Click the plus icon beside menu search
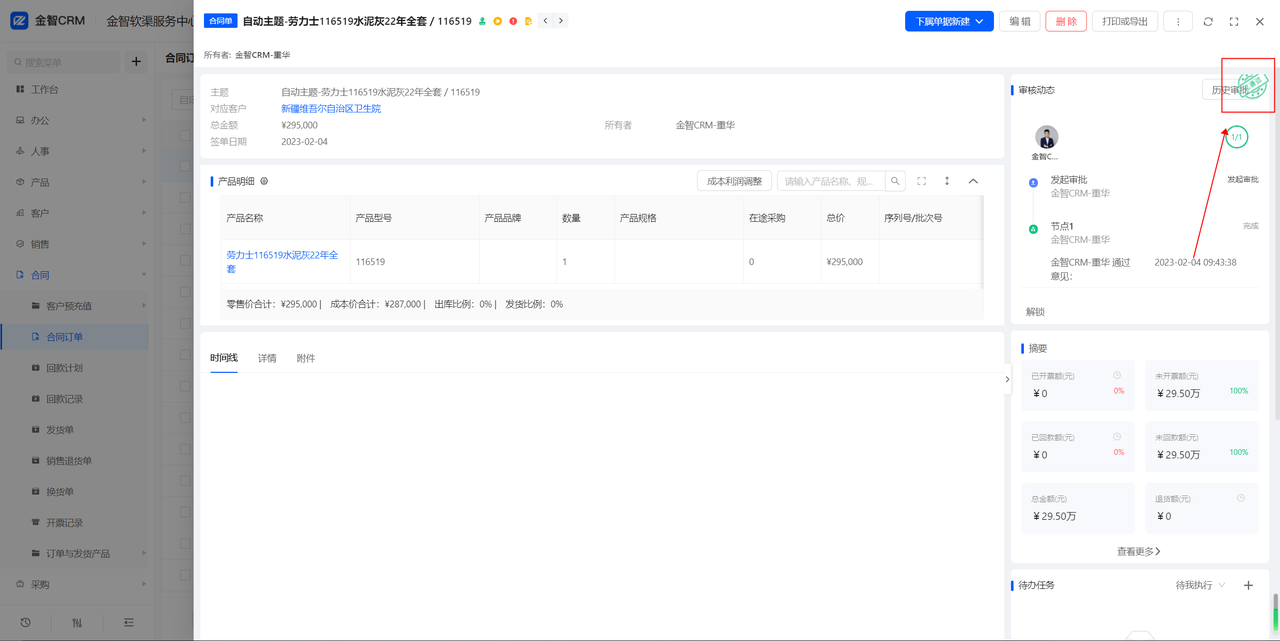The width and height of the screenshot is (1280, 641). click(x=136, y=62)
